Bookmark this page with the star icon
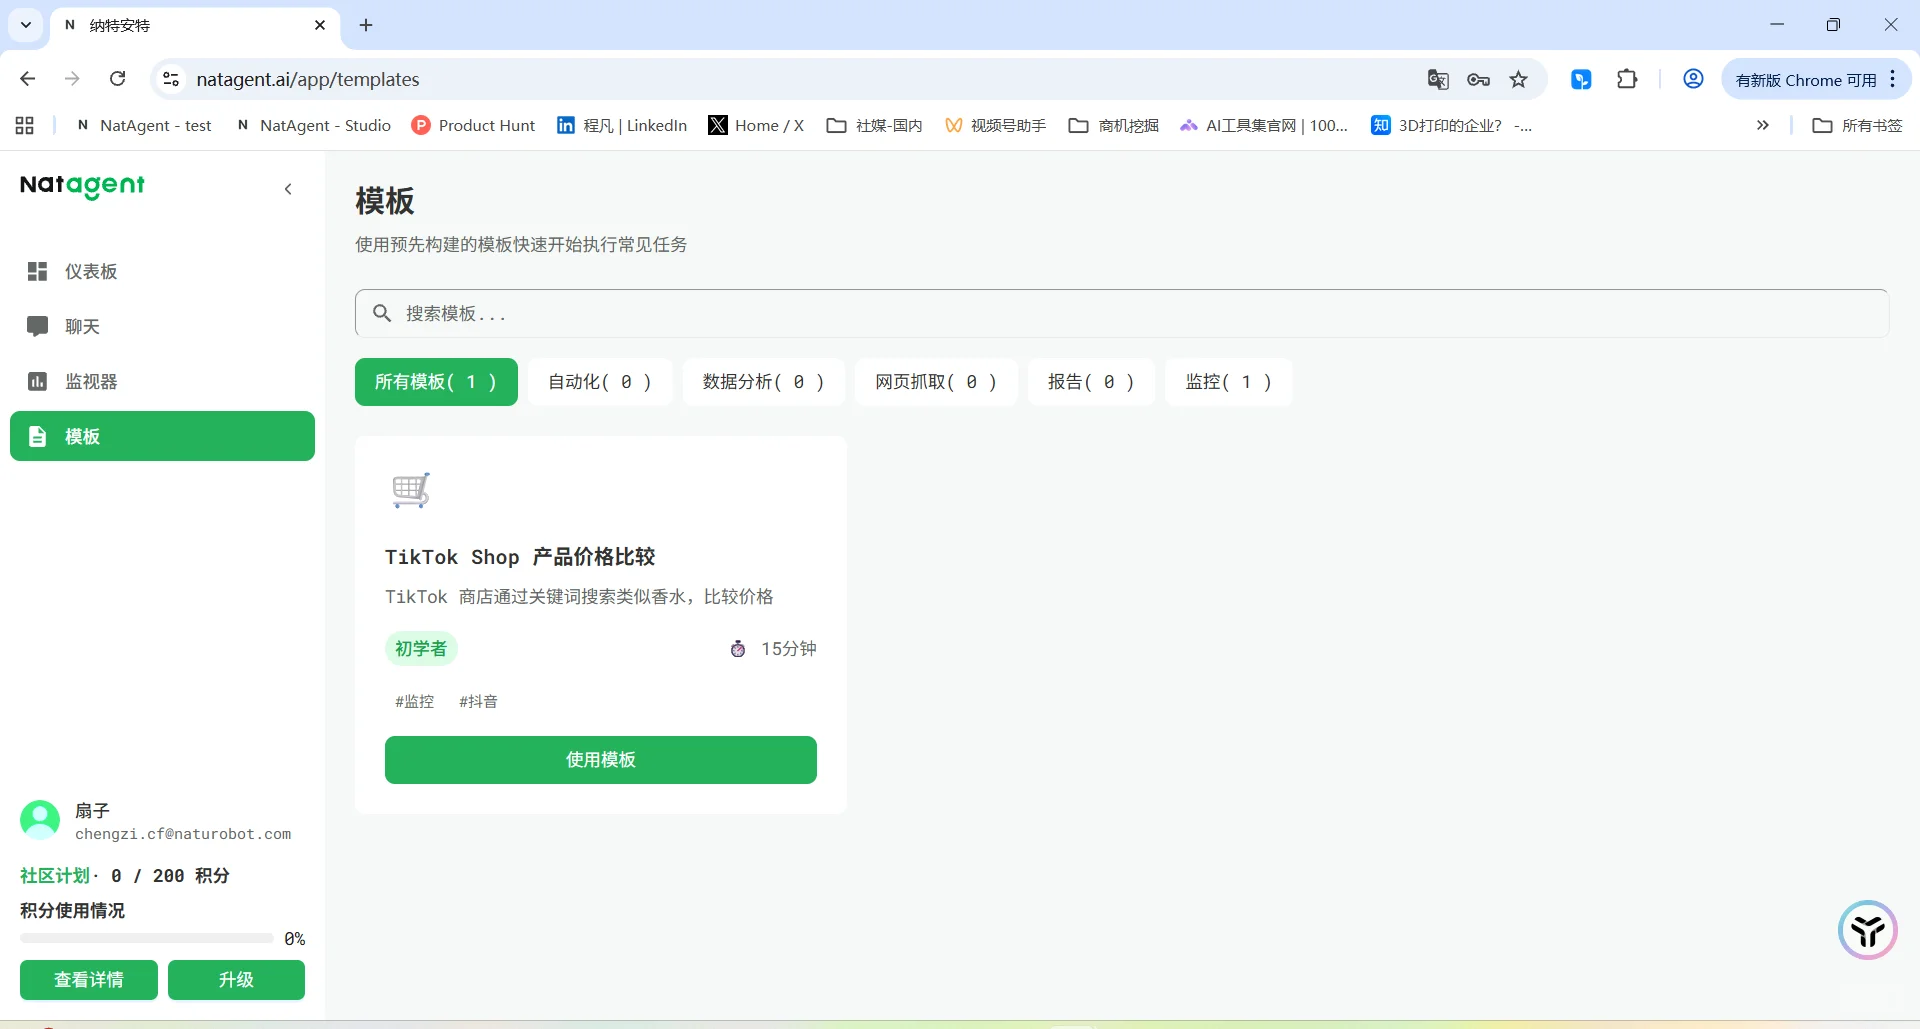 pos(1519,80)
